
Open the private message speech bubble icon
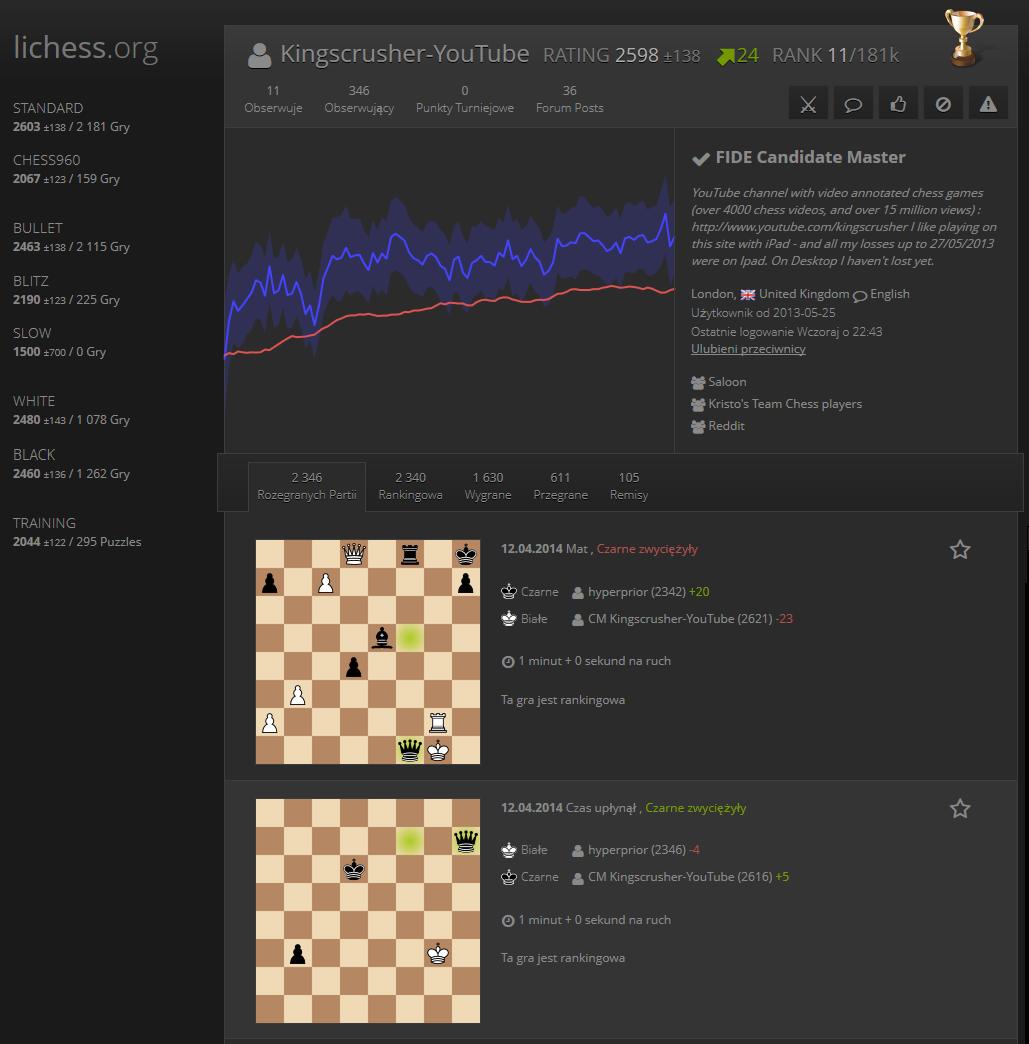point(853,103)
